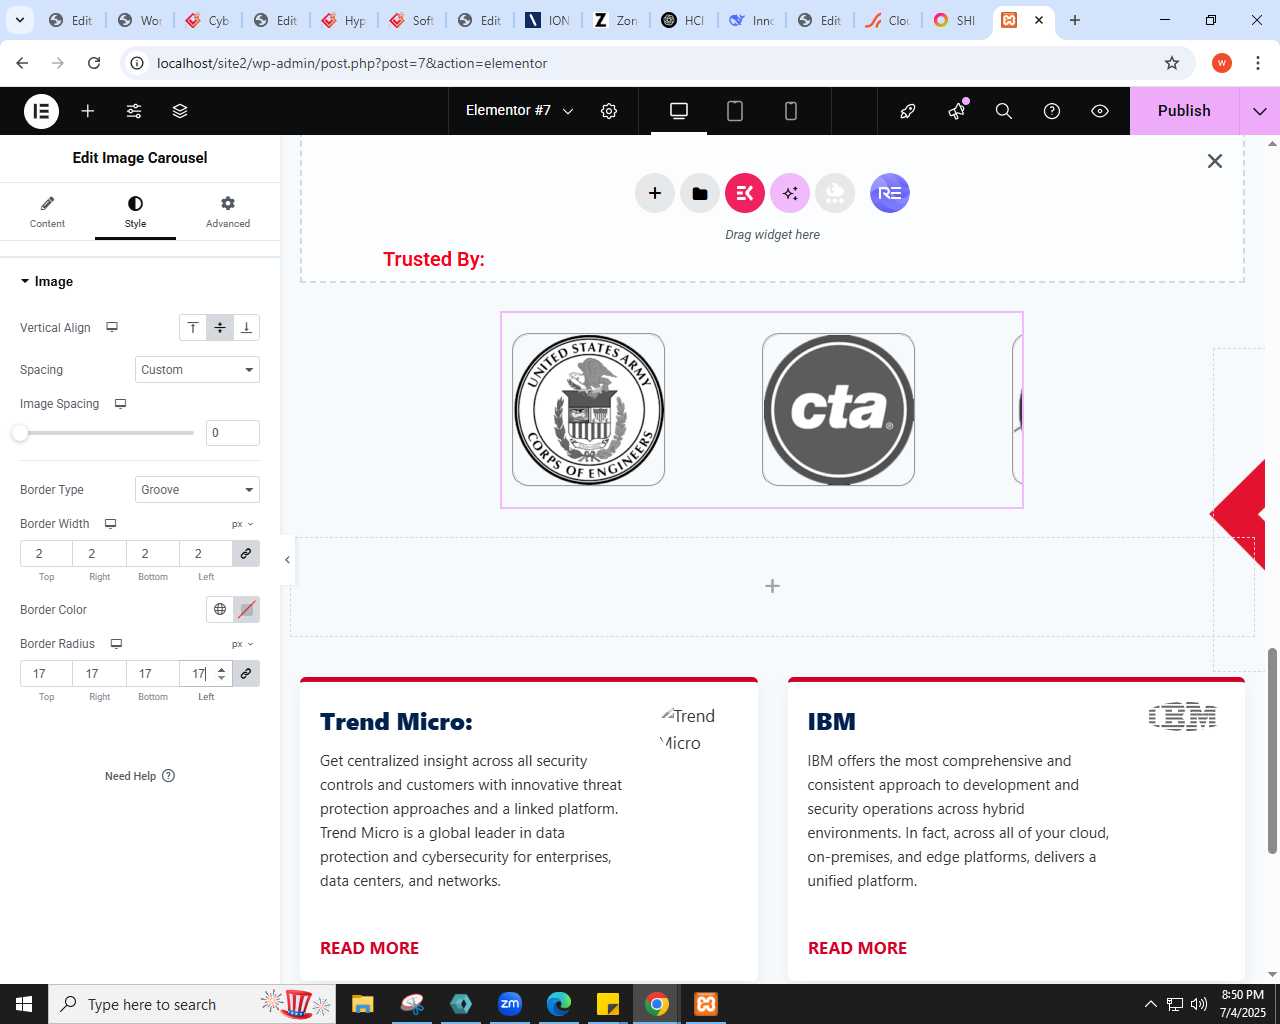Open the Structure layers icon
The width and height of the screenshot is (1280, 1024).
coord(180,111)
